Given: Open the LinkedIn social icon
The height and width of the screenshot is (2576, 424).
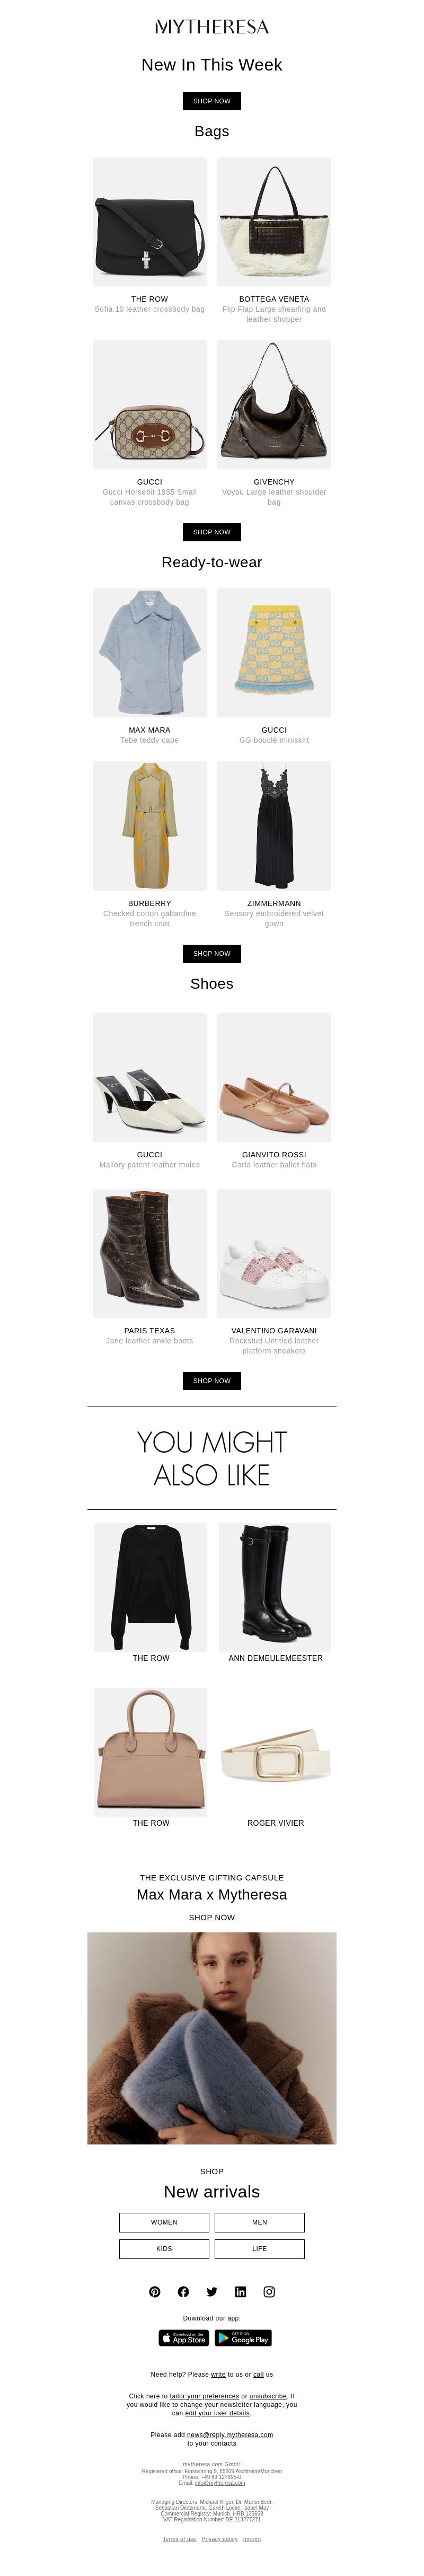Looking at the screenshot, I should [240, 2291].
